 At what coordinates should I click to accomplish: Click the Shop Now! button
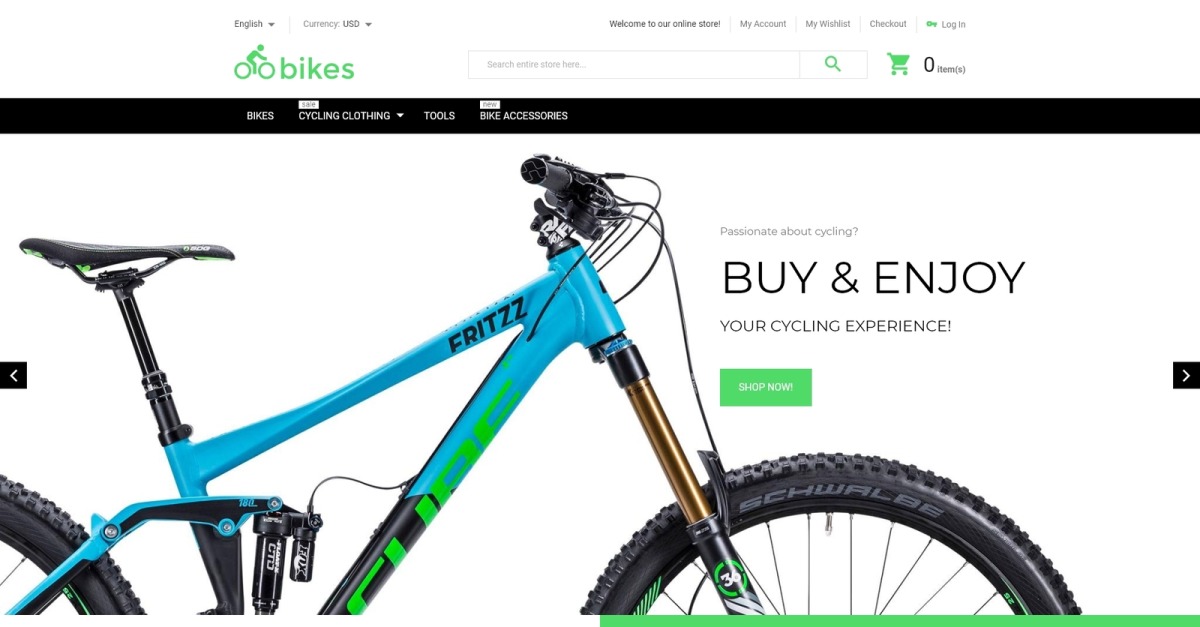click(766, 387)
